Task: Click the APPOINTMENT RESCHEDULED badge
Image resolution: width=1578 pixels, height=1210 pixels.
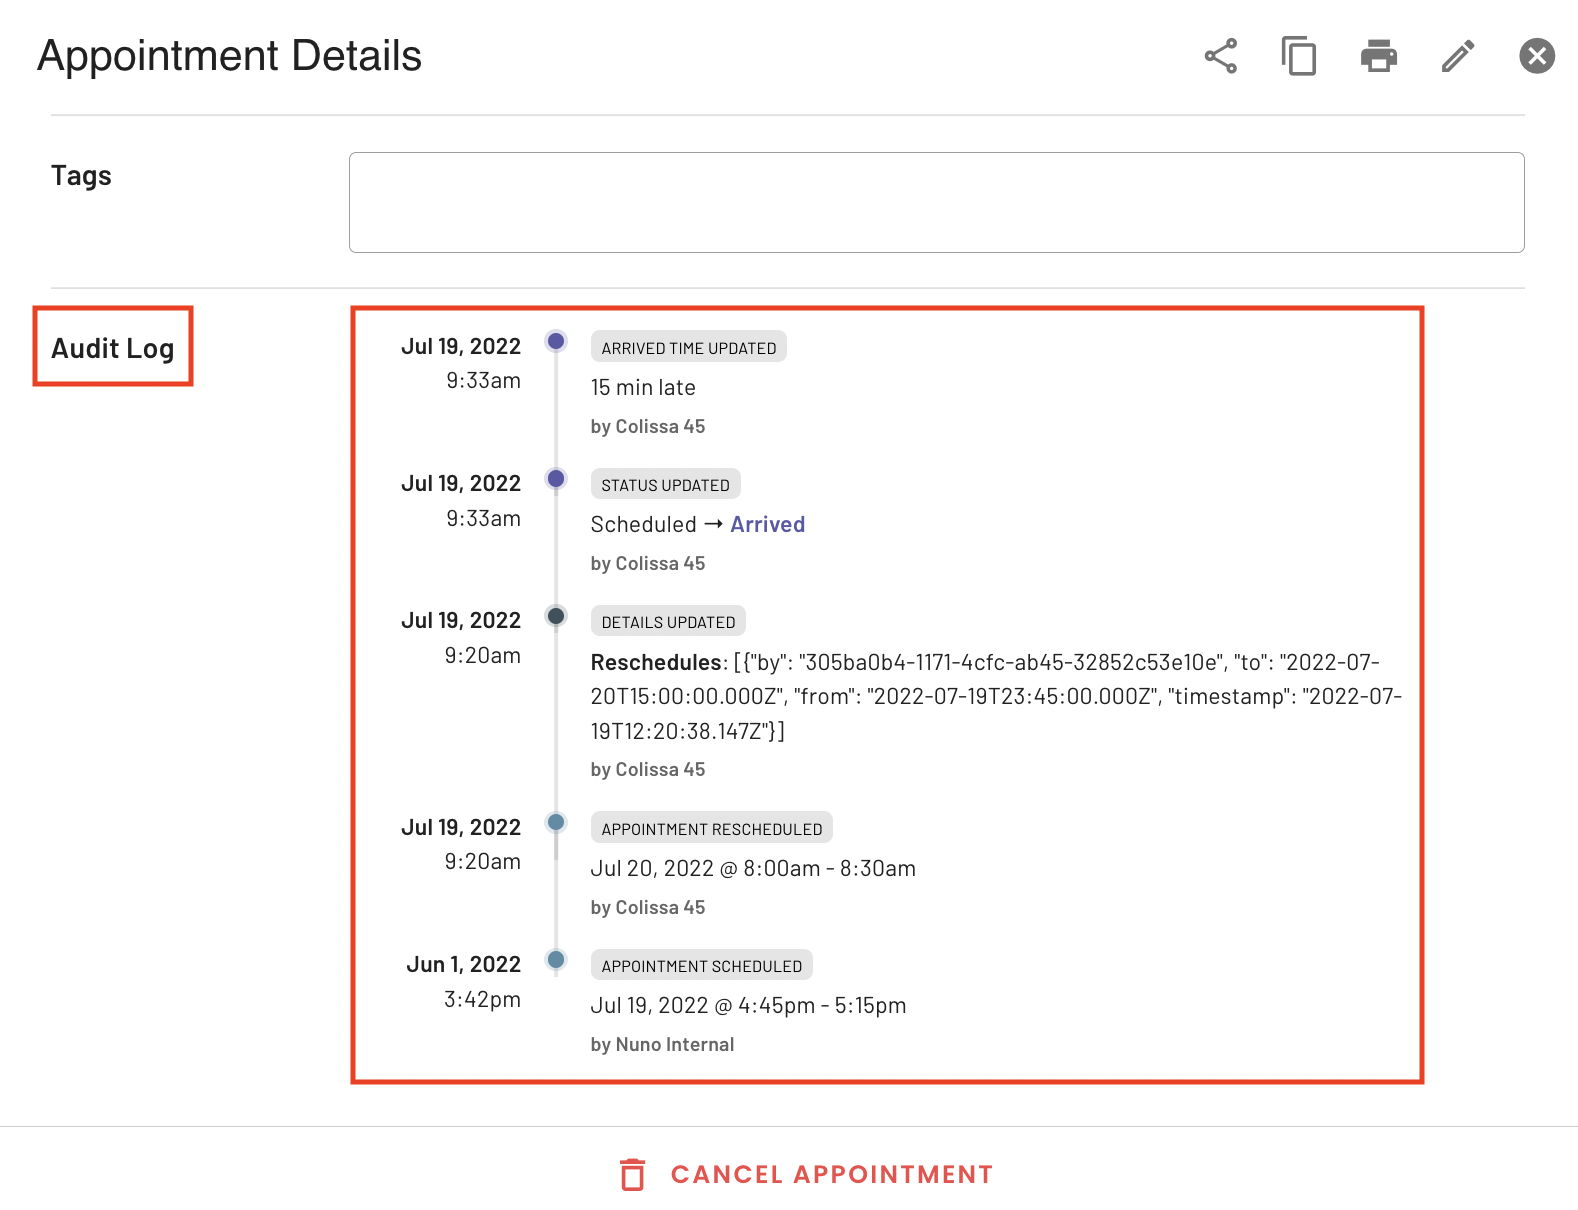Action: (x=712, y=828)
